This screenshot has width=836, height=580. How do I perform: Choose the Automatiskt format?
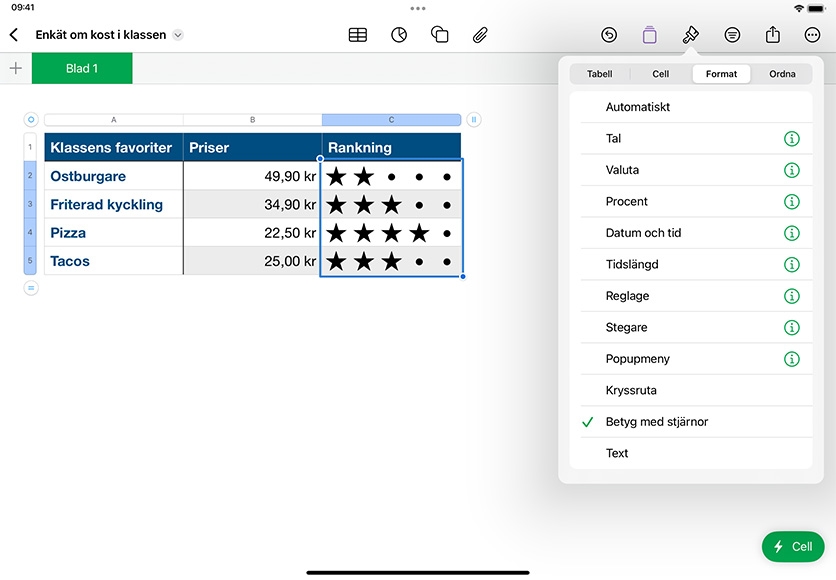click(x=691, y=107)
